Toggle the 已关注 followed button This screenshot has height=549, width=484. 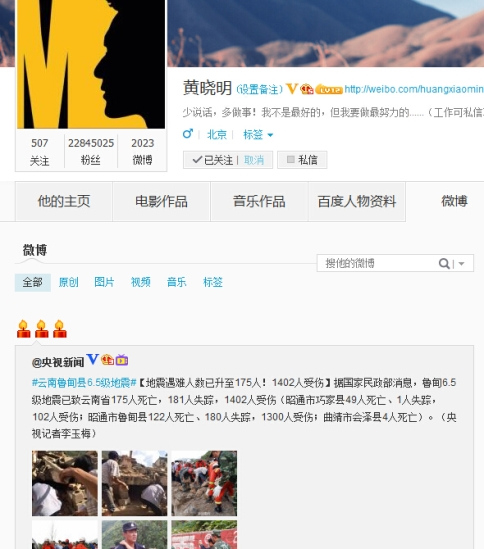pos(213,160)
